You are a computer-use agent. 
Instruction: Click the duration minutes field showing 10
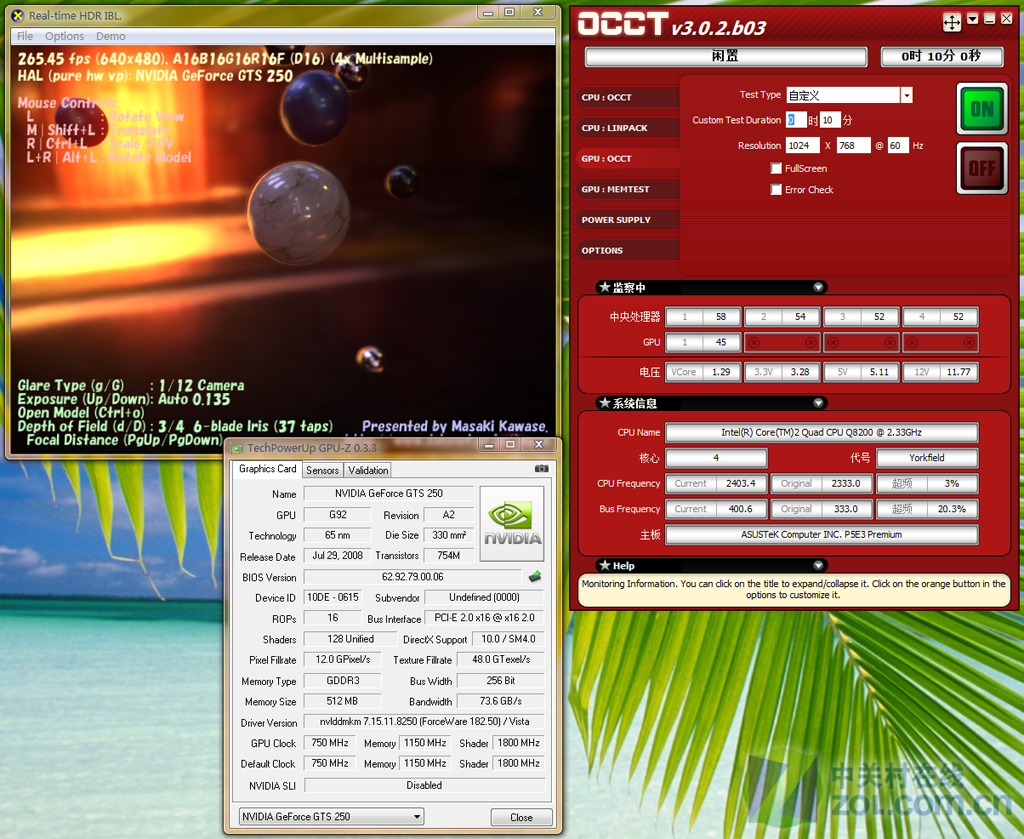(x=830, y=120)
